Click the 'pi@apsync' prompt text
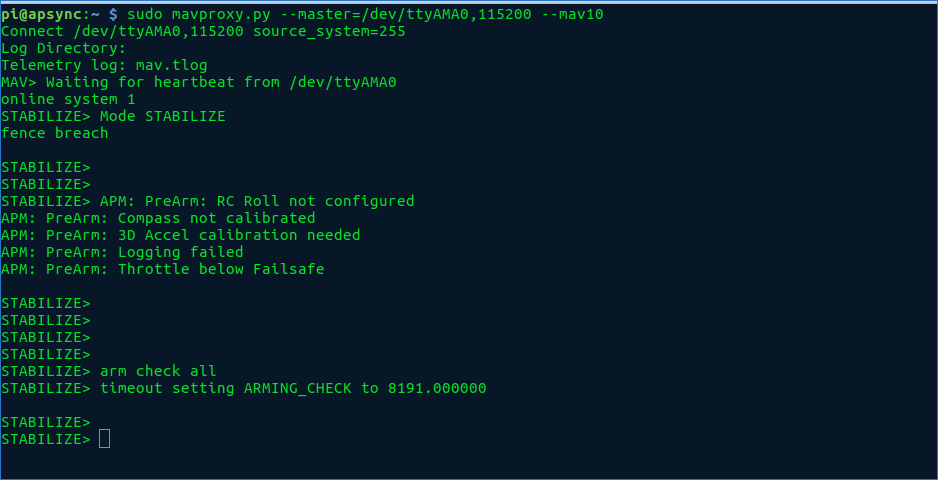The width and height of the screenshot is (938, 480). (41, 14)
